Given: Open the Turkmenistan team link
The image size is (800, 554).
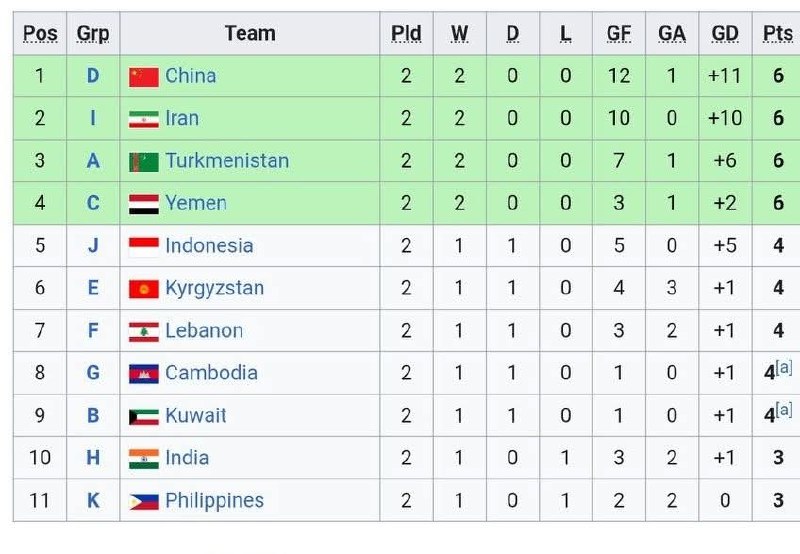Looking at the screenshot, I should coord(227,161).
